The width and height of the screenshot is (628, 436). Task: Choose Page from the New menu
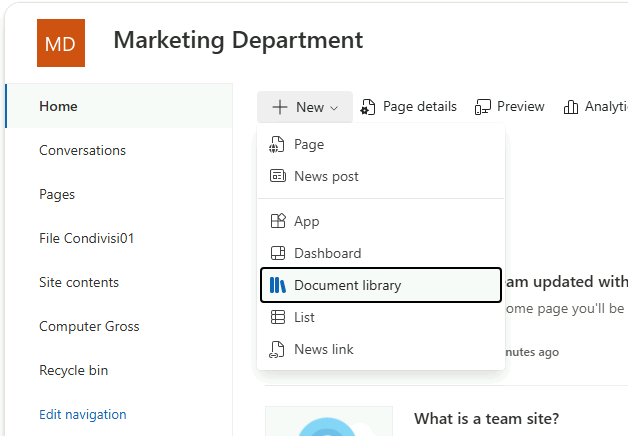click(381, 144)
